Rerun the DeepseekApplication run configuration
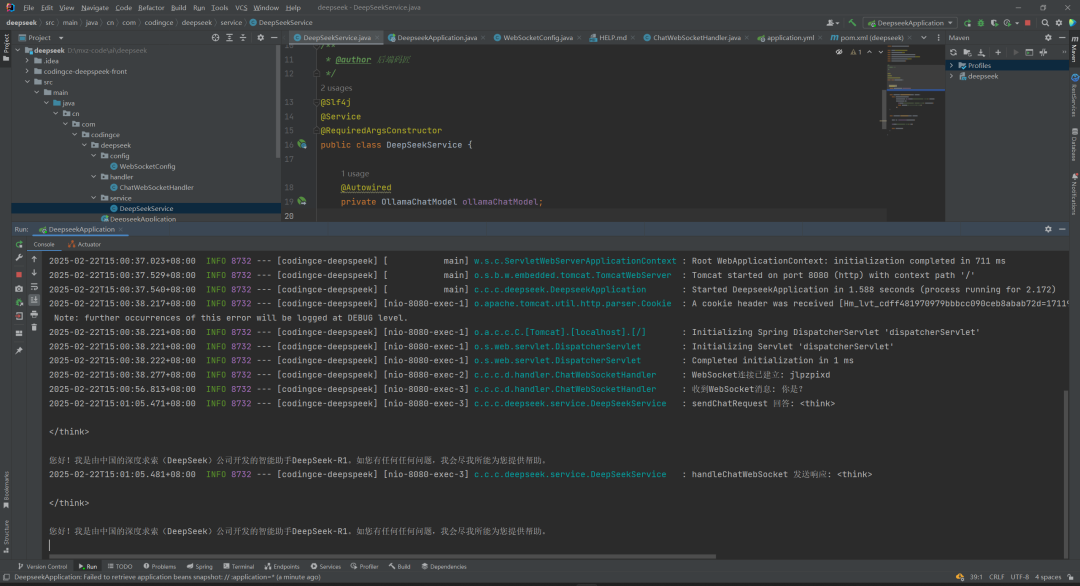This screenshot has height=586, width=1080. pos(968,22)
